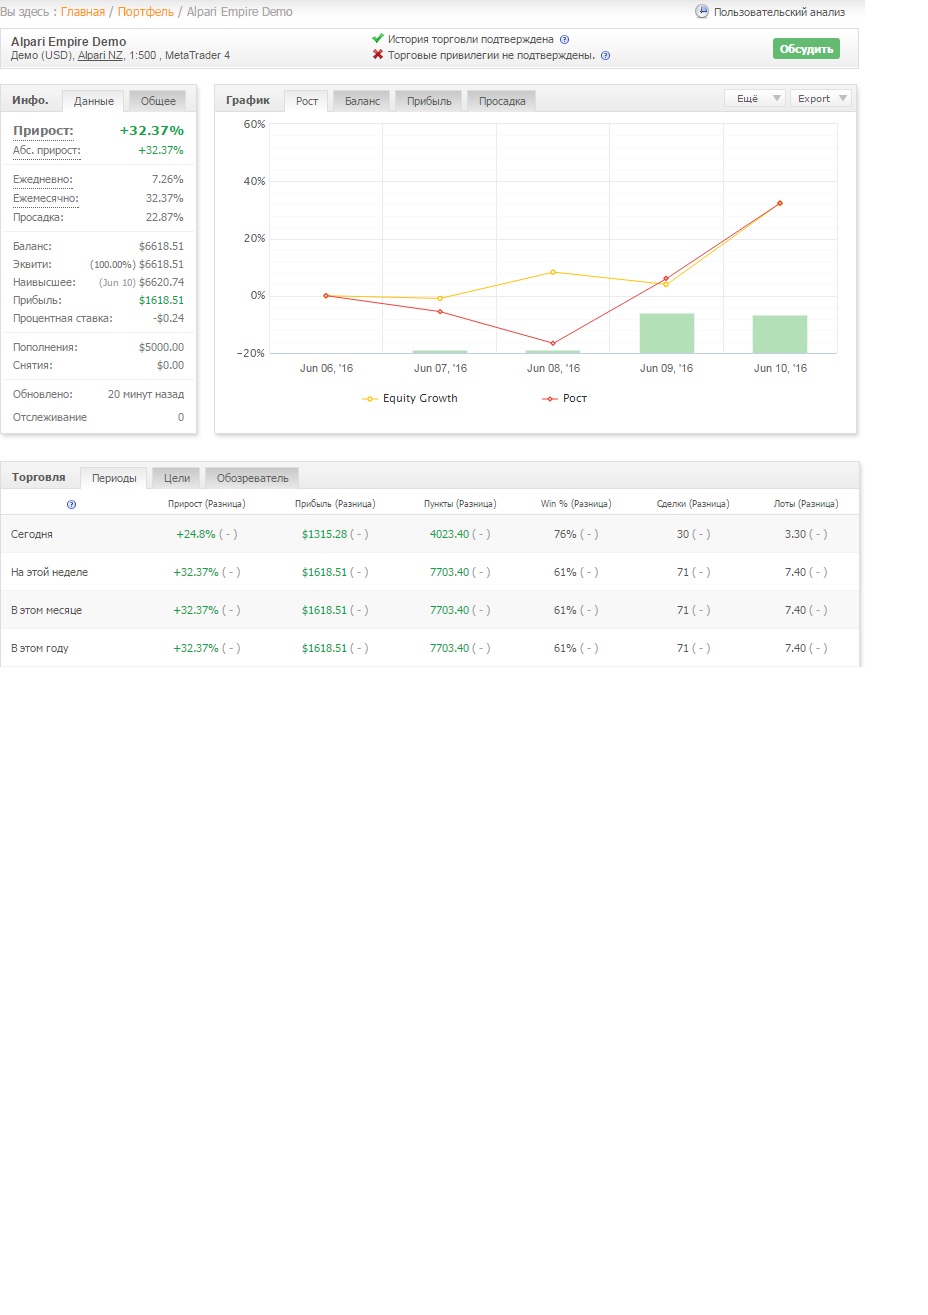The image size is (928, 1315).
Task: Click the Сегодня row label
Action: [x=32, y=535]
